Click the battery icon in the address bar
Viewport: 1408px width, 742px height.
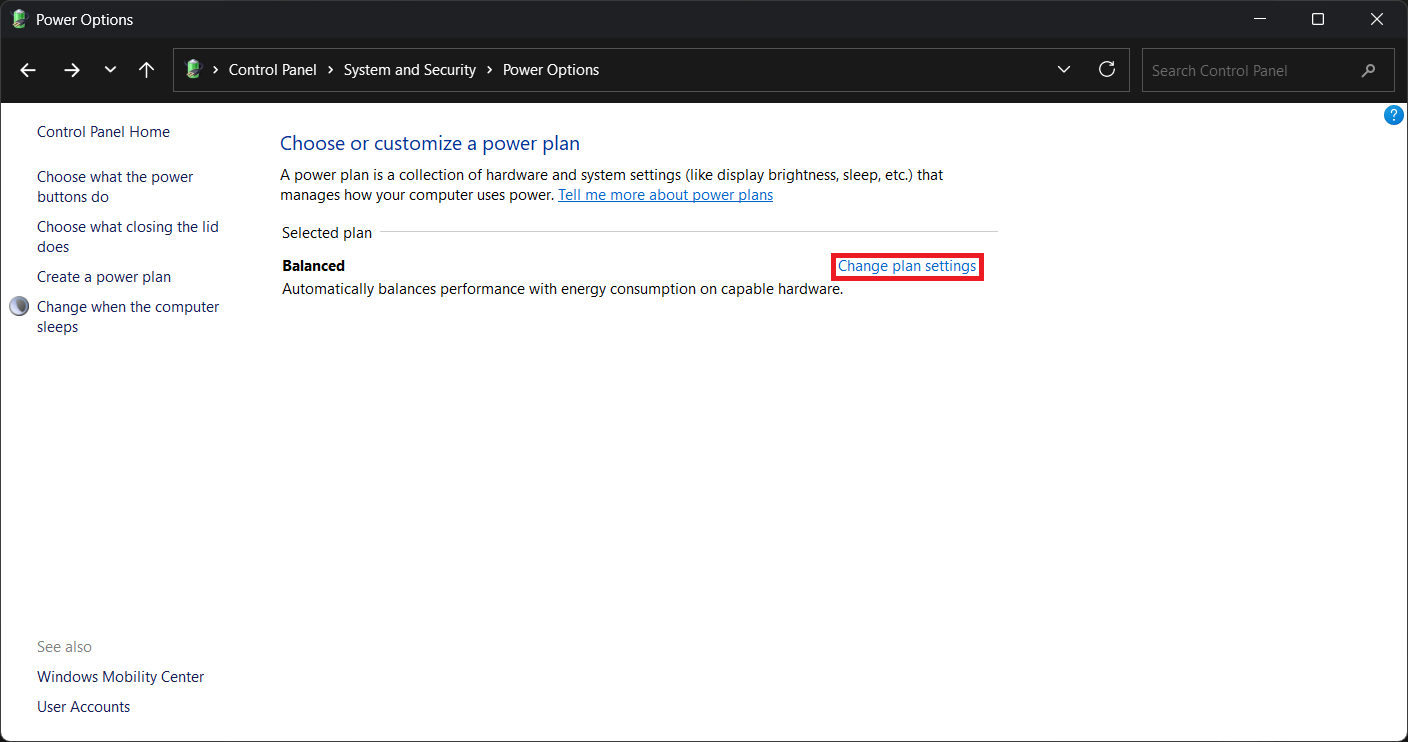[194, 70]
